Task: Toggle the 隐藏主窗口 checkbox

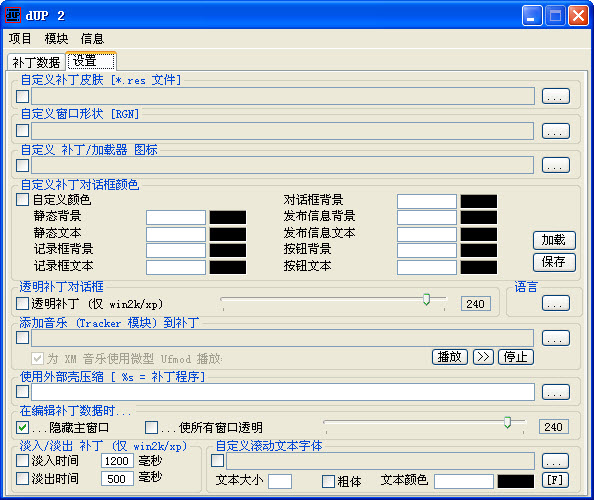Action: (23, 428)
